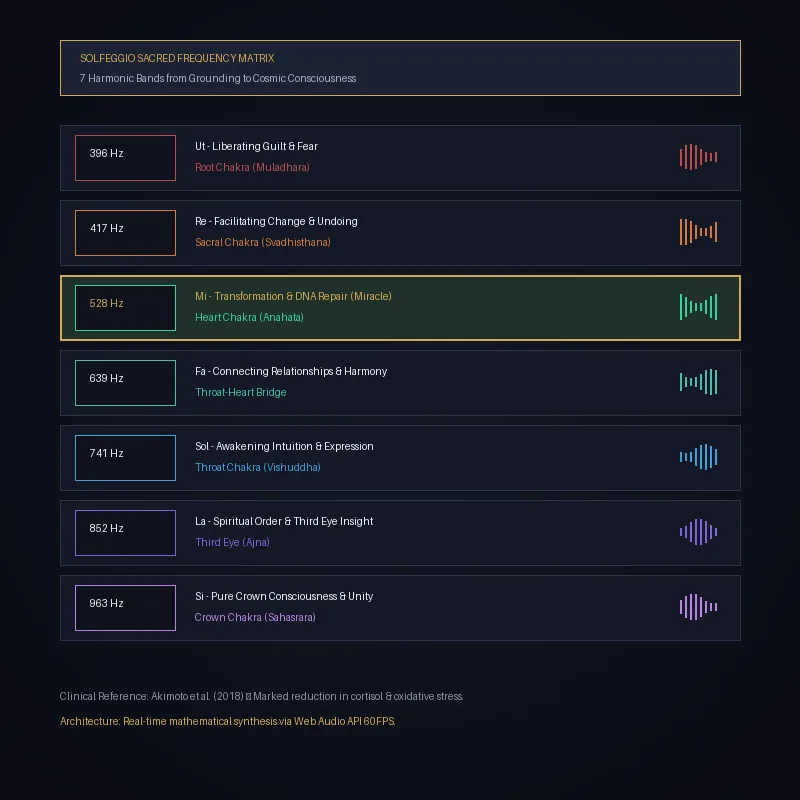Activate the 963 Hz frequency box
Image resolution: width=800 pixels, height=800 pixels.
pos(126,608)
